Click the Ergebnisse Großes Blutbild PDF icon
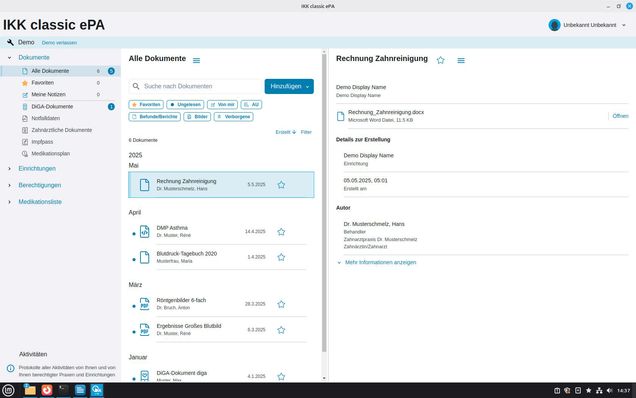 [x=144, y=329]
